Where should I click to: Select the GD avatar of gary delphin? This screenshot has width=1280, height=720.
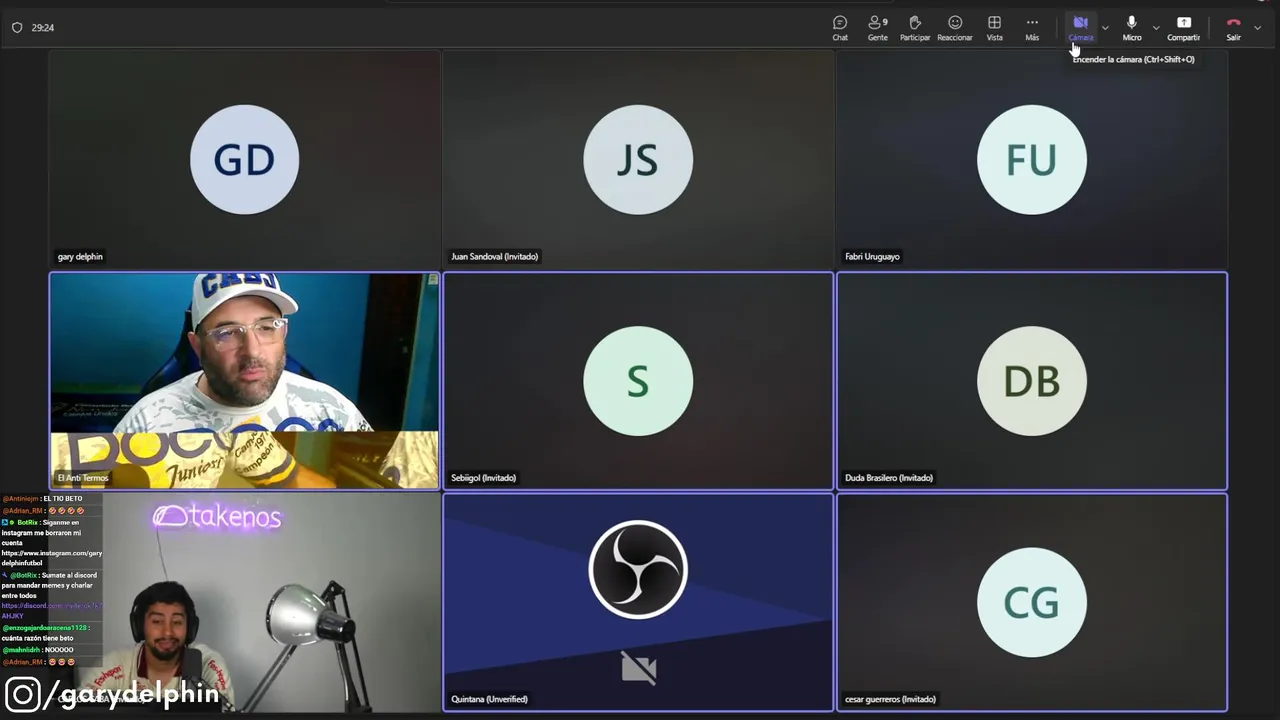tap(244, 160)
